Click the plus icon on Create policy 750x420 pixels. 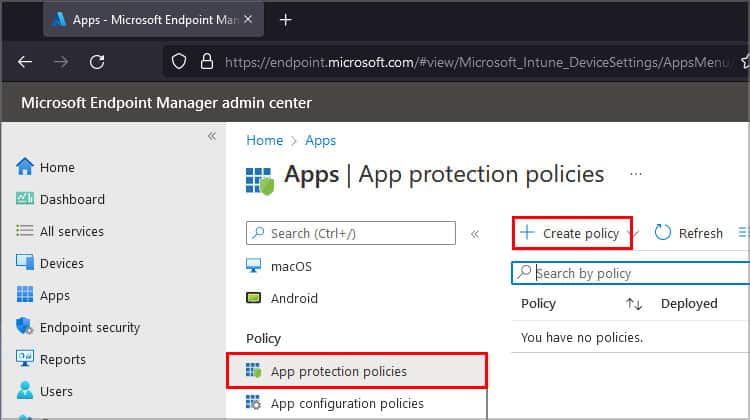click(527, 232)
